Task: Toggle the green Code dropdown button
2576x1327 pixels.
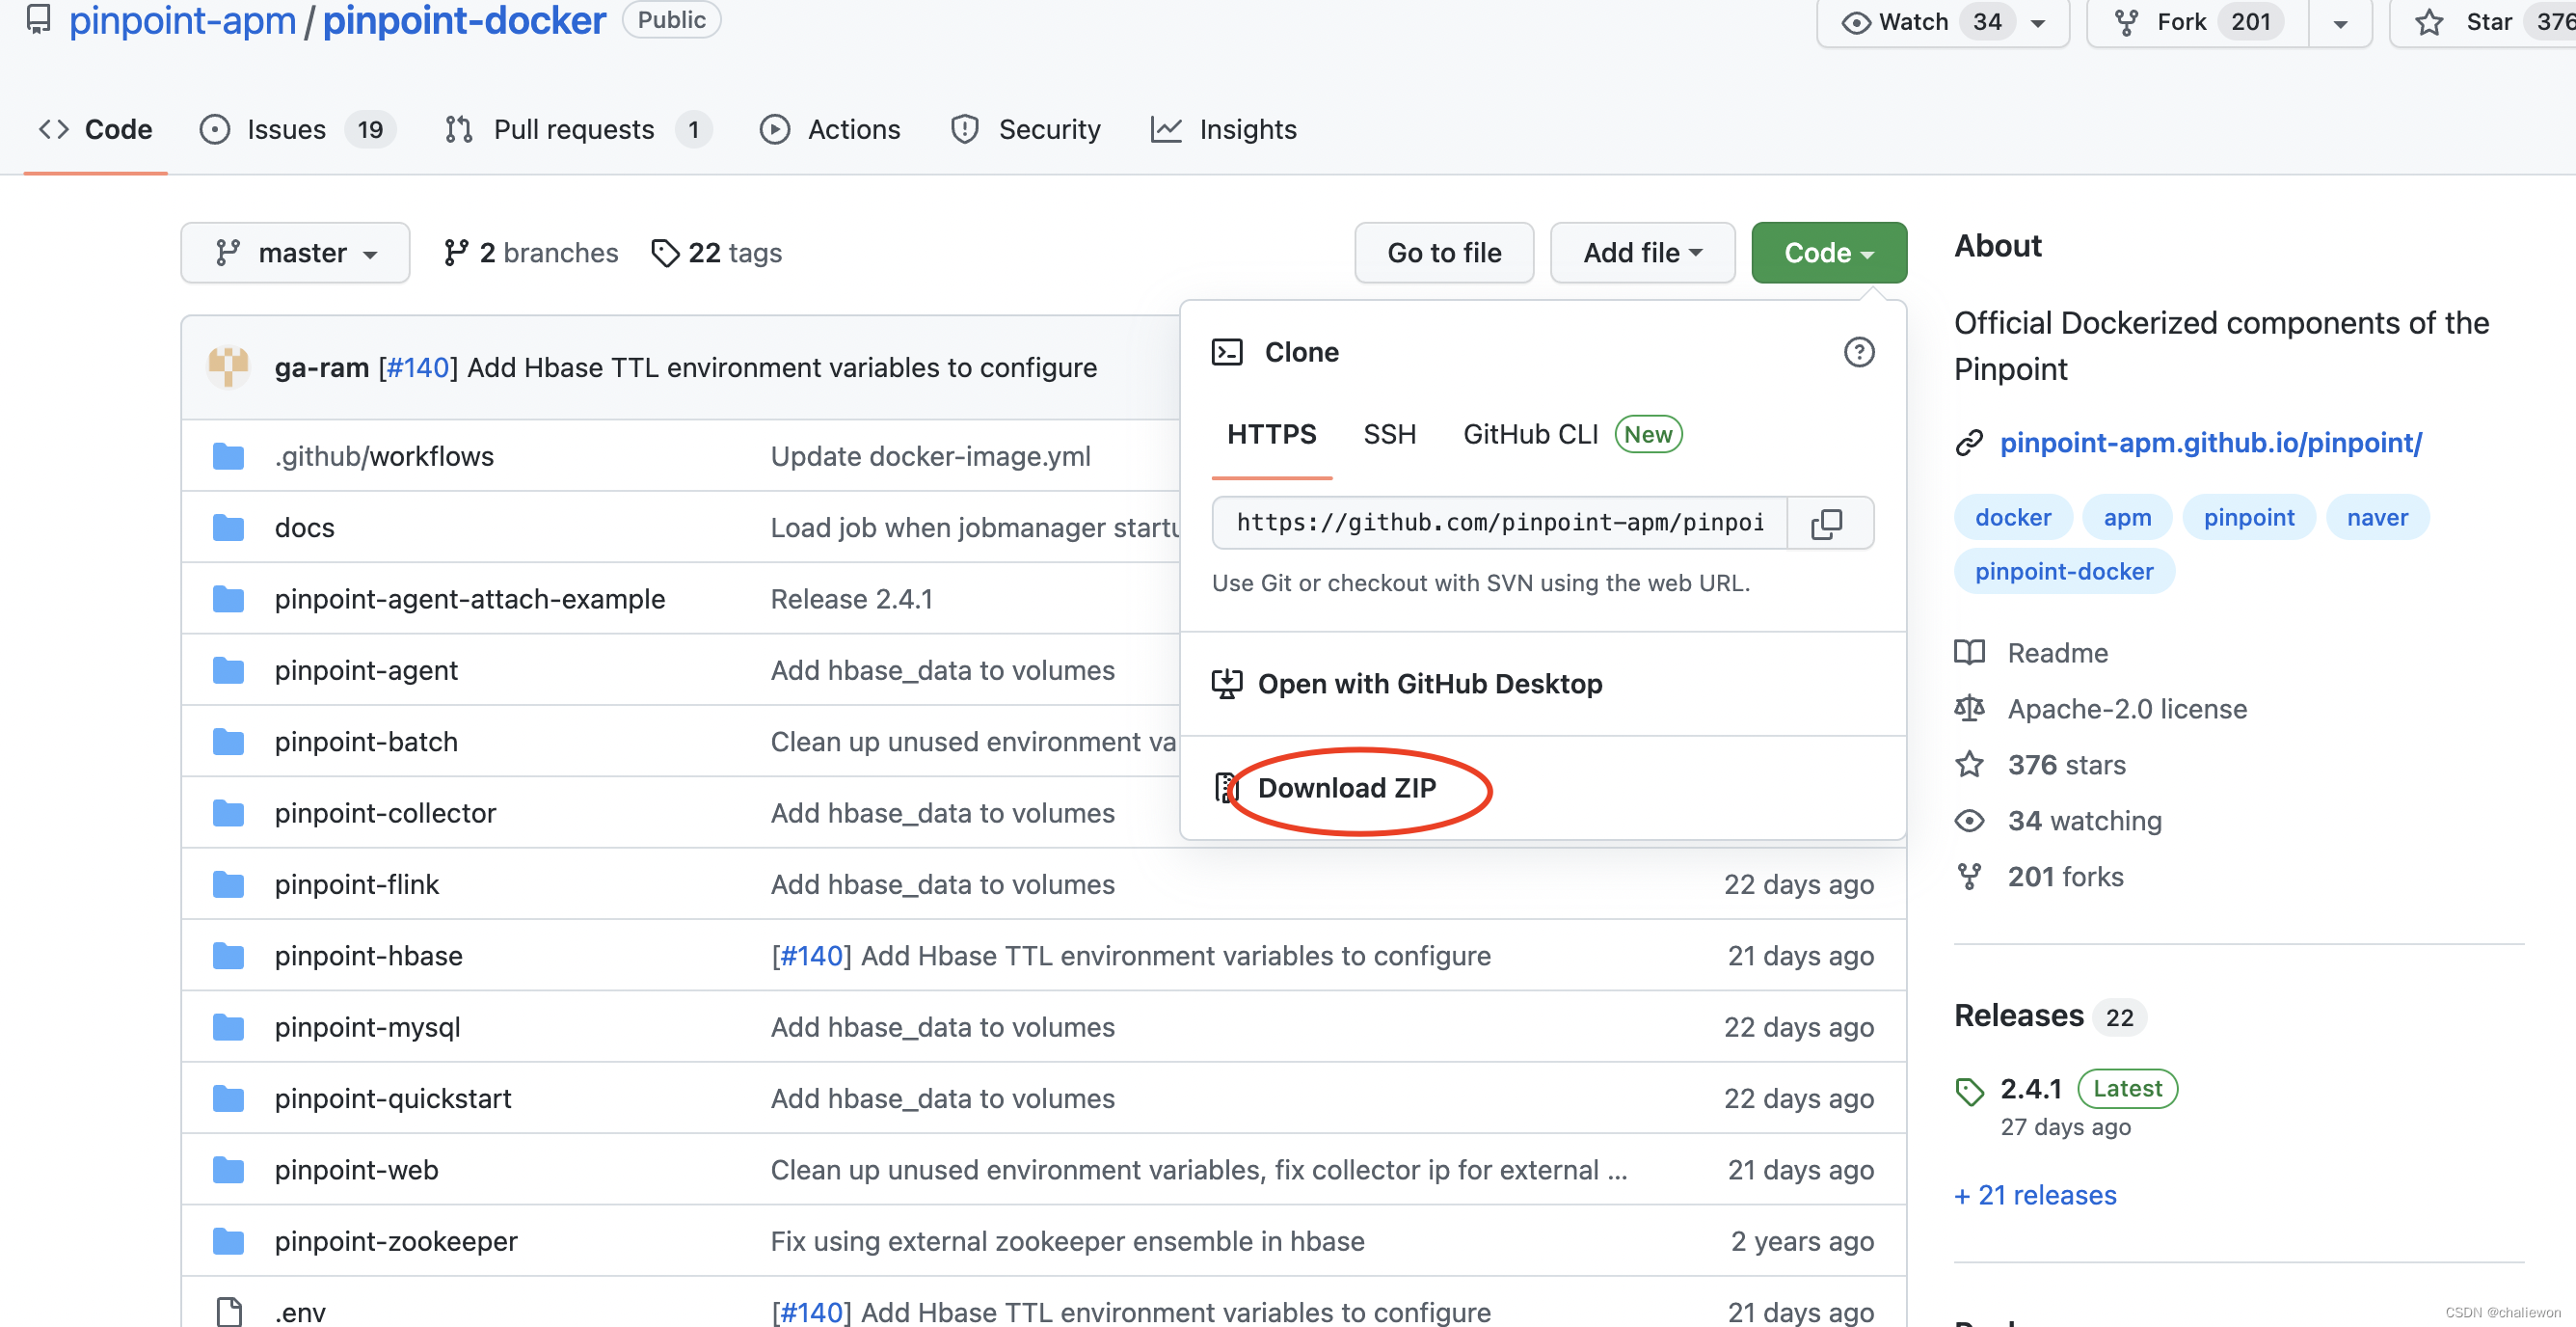Action: pos(1829,253)
